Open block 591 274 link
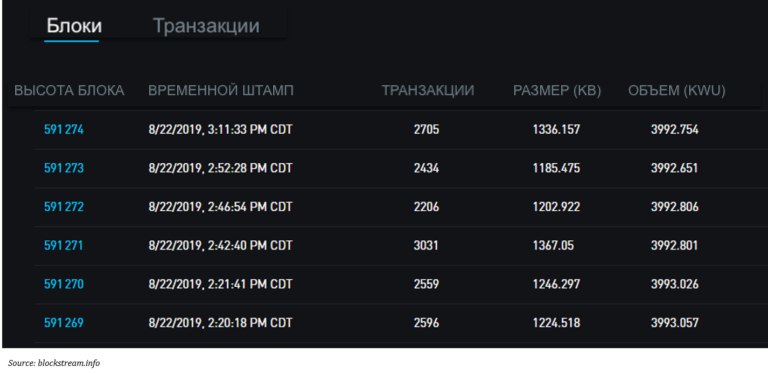 (x=64, y=130)
